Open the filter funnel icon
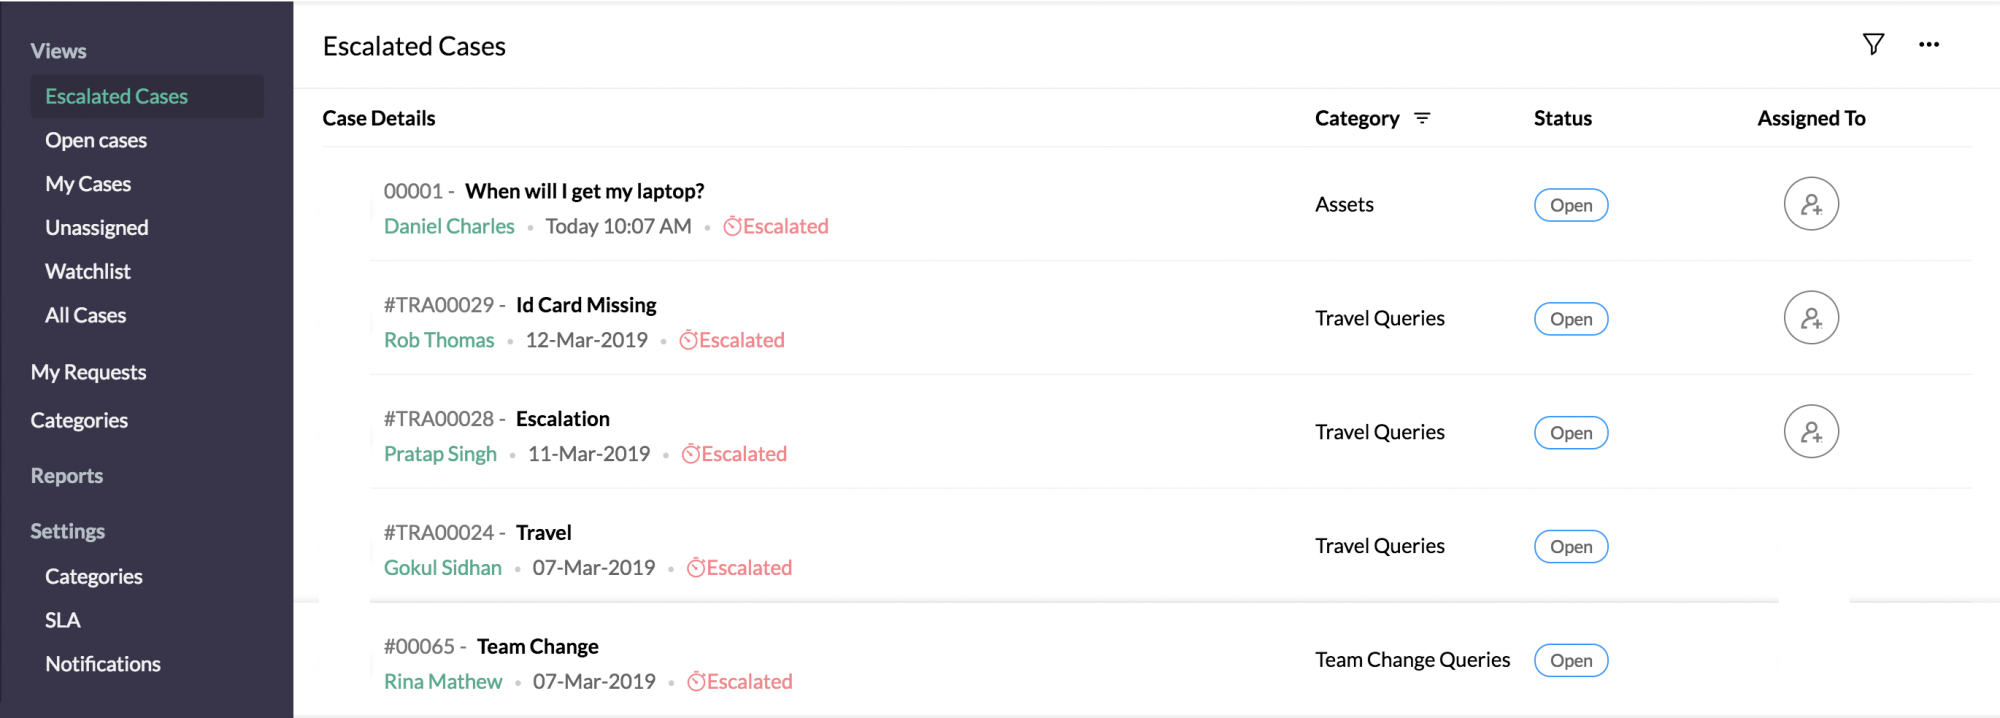Viewport: 2000px width, 718px height. (1873, 45)
